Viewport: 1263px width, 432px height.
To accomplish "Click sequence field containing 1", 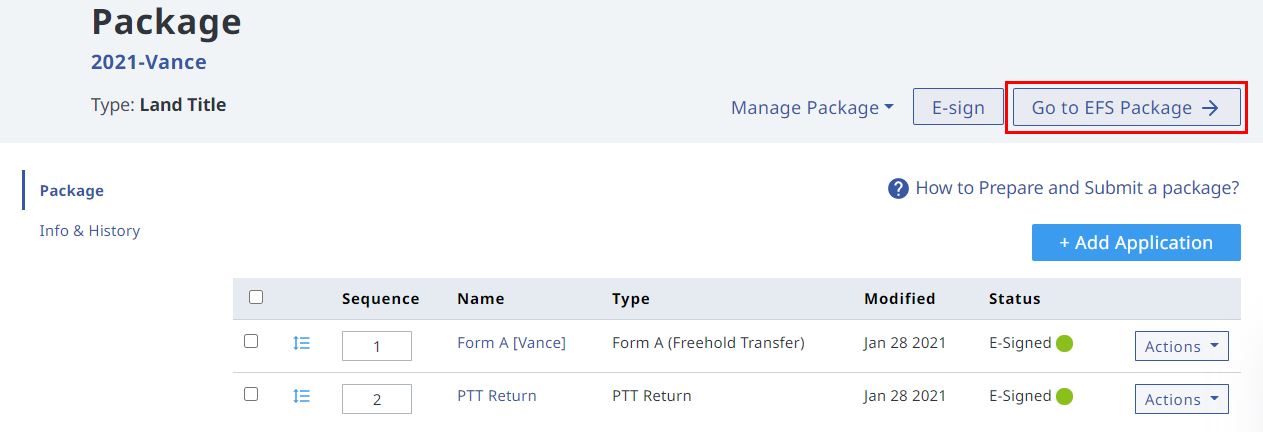I will click(x=377, y=346).
